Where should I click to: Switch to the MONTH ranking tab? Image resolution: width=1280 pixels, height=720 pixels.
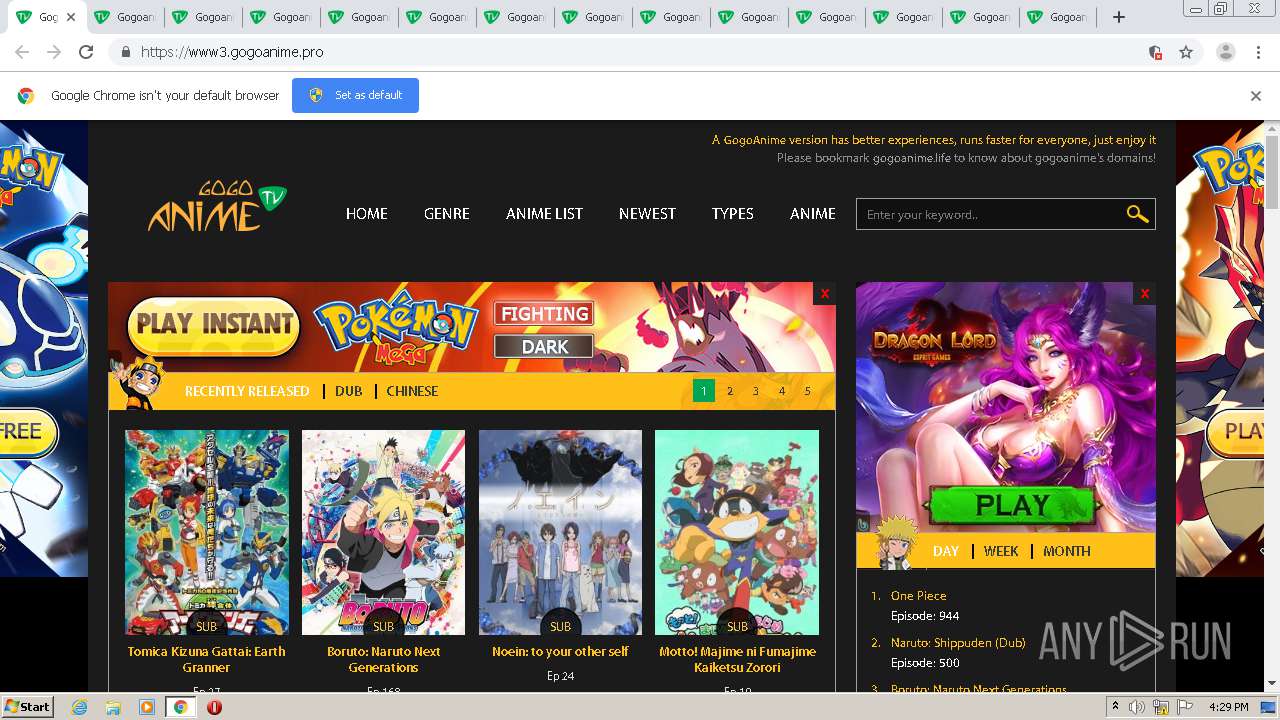click(x=1067, y=551)
